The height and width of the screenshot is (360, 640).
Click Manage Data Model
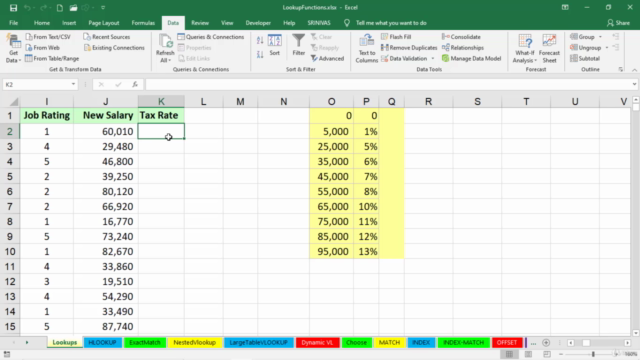pyautogui.click(x=471, y=58)
